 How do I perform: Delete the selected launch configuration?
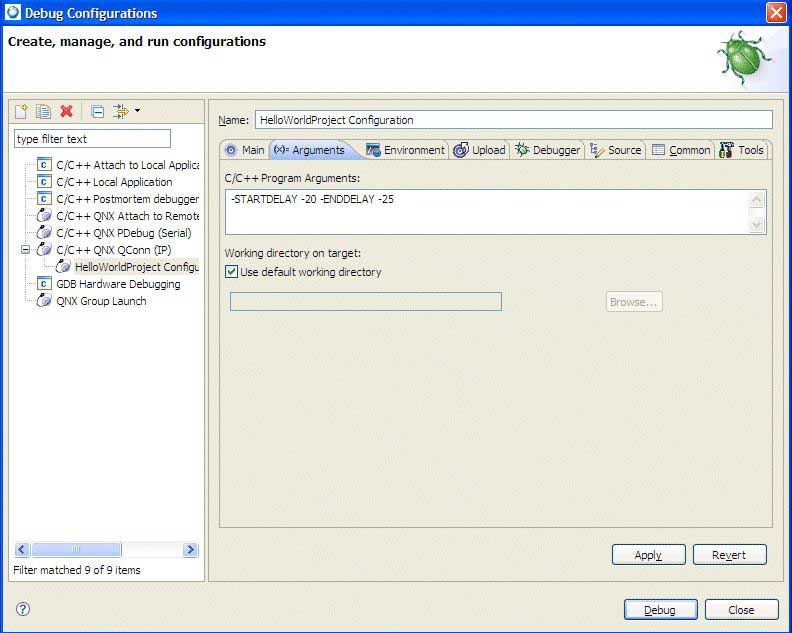67,112
